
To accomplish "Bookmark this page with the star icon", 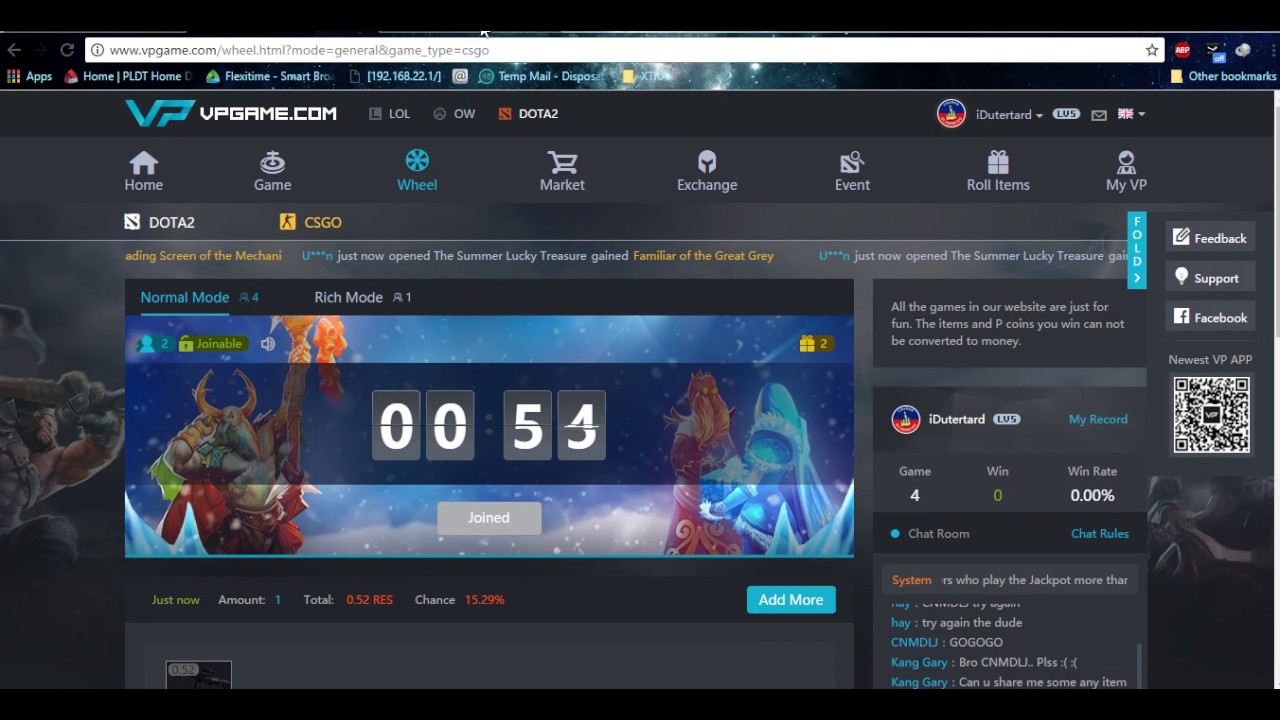I will pos(1152,50).
